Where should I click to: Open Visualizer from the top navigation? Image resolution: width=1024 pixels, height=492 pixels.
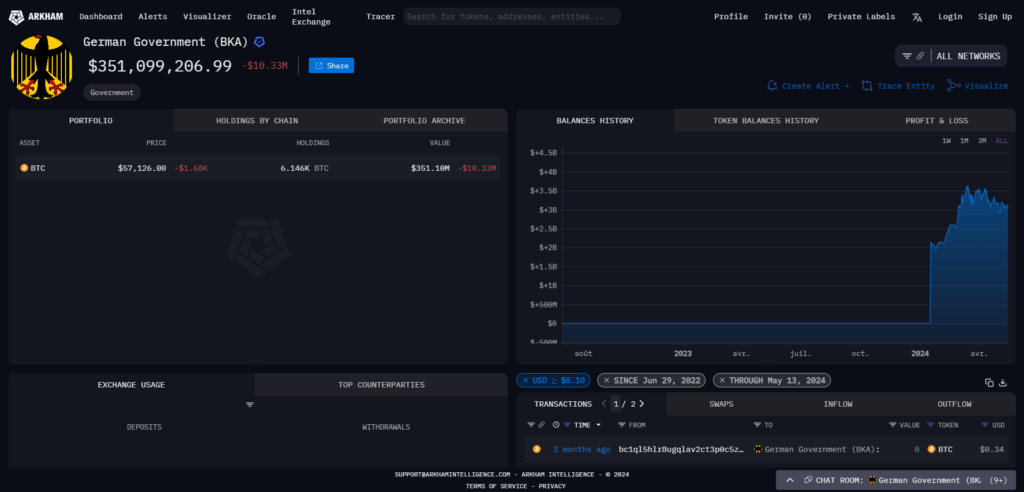coord(207,17)
